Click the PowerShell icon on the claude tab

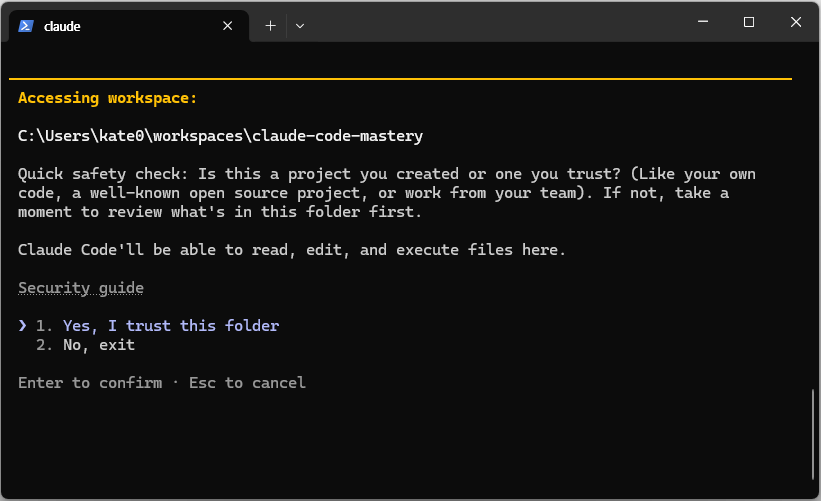click(x=26, y=26)
